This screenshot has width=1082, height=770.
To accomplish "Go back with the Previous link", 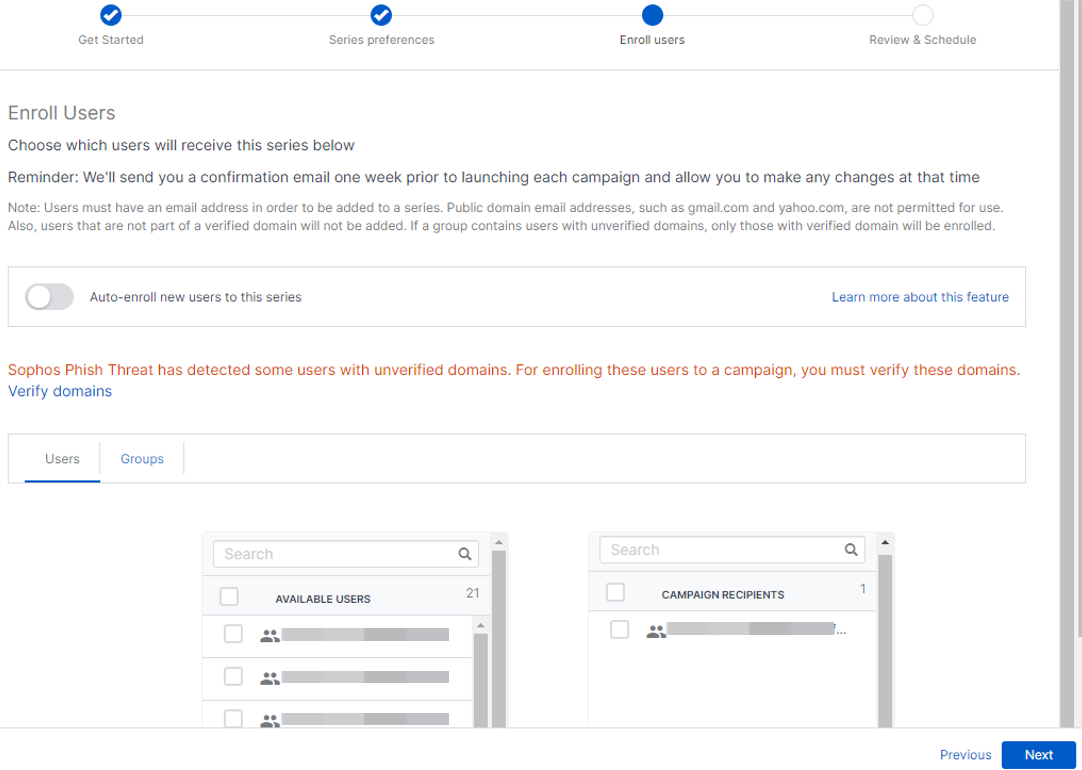I will click(x=965, y=755).
